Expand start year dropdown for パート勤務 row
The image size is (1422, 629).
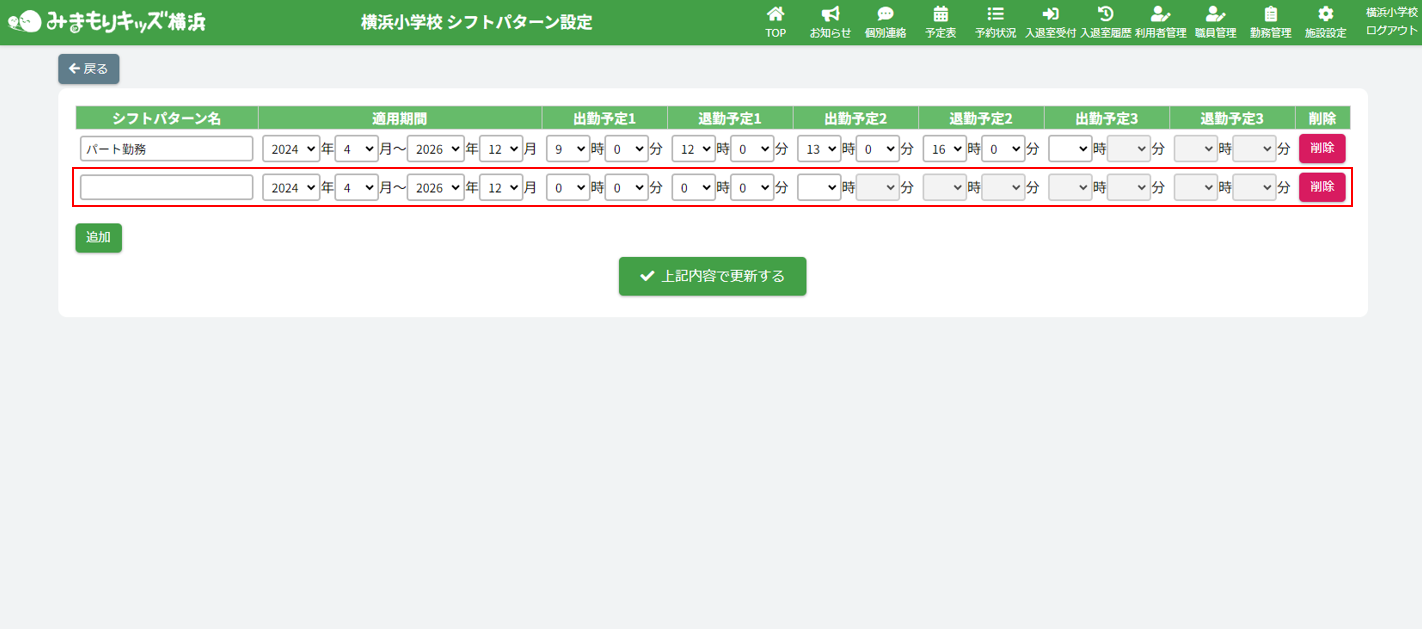click(x=291, y=149)
